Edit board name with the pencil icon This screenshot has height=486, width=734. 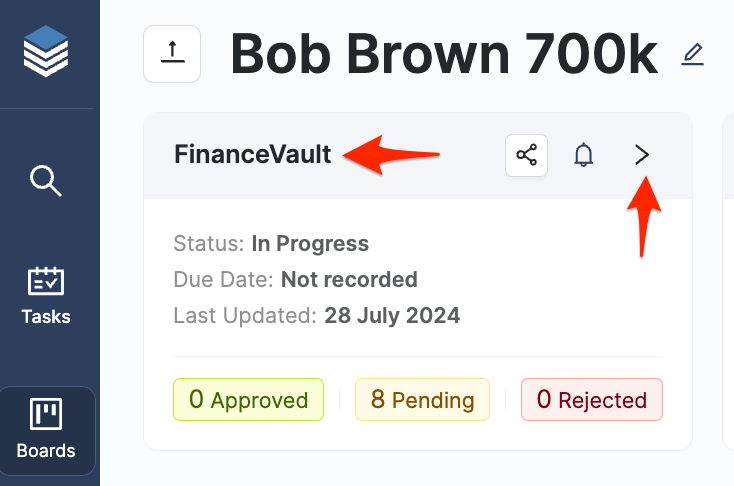692,54
